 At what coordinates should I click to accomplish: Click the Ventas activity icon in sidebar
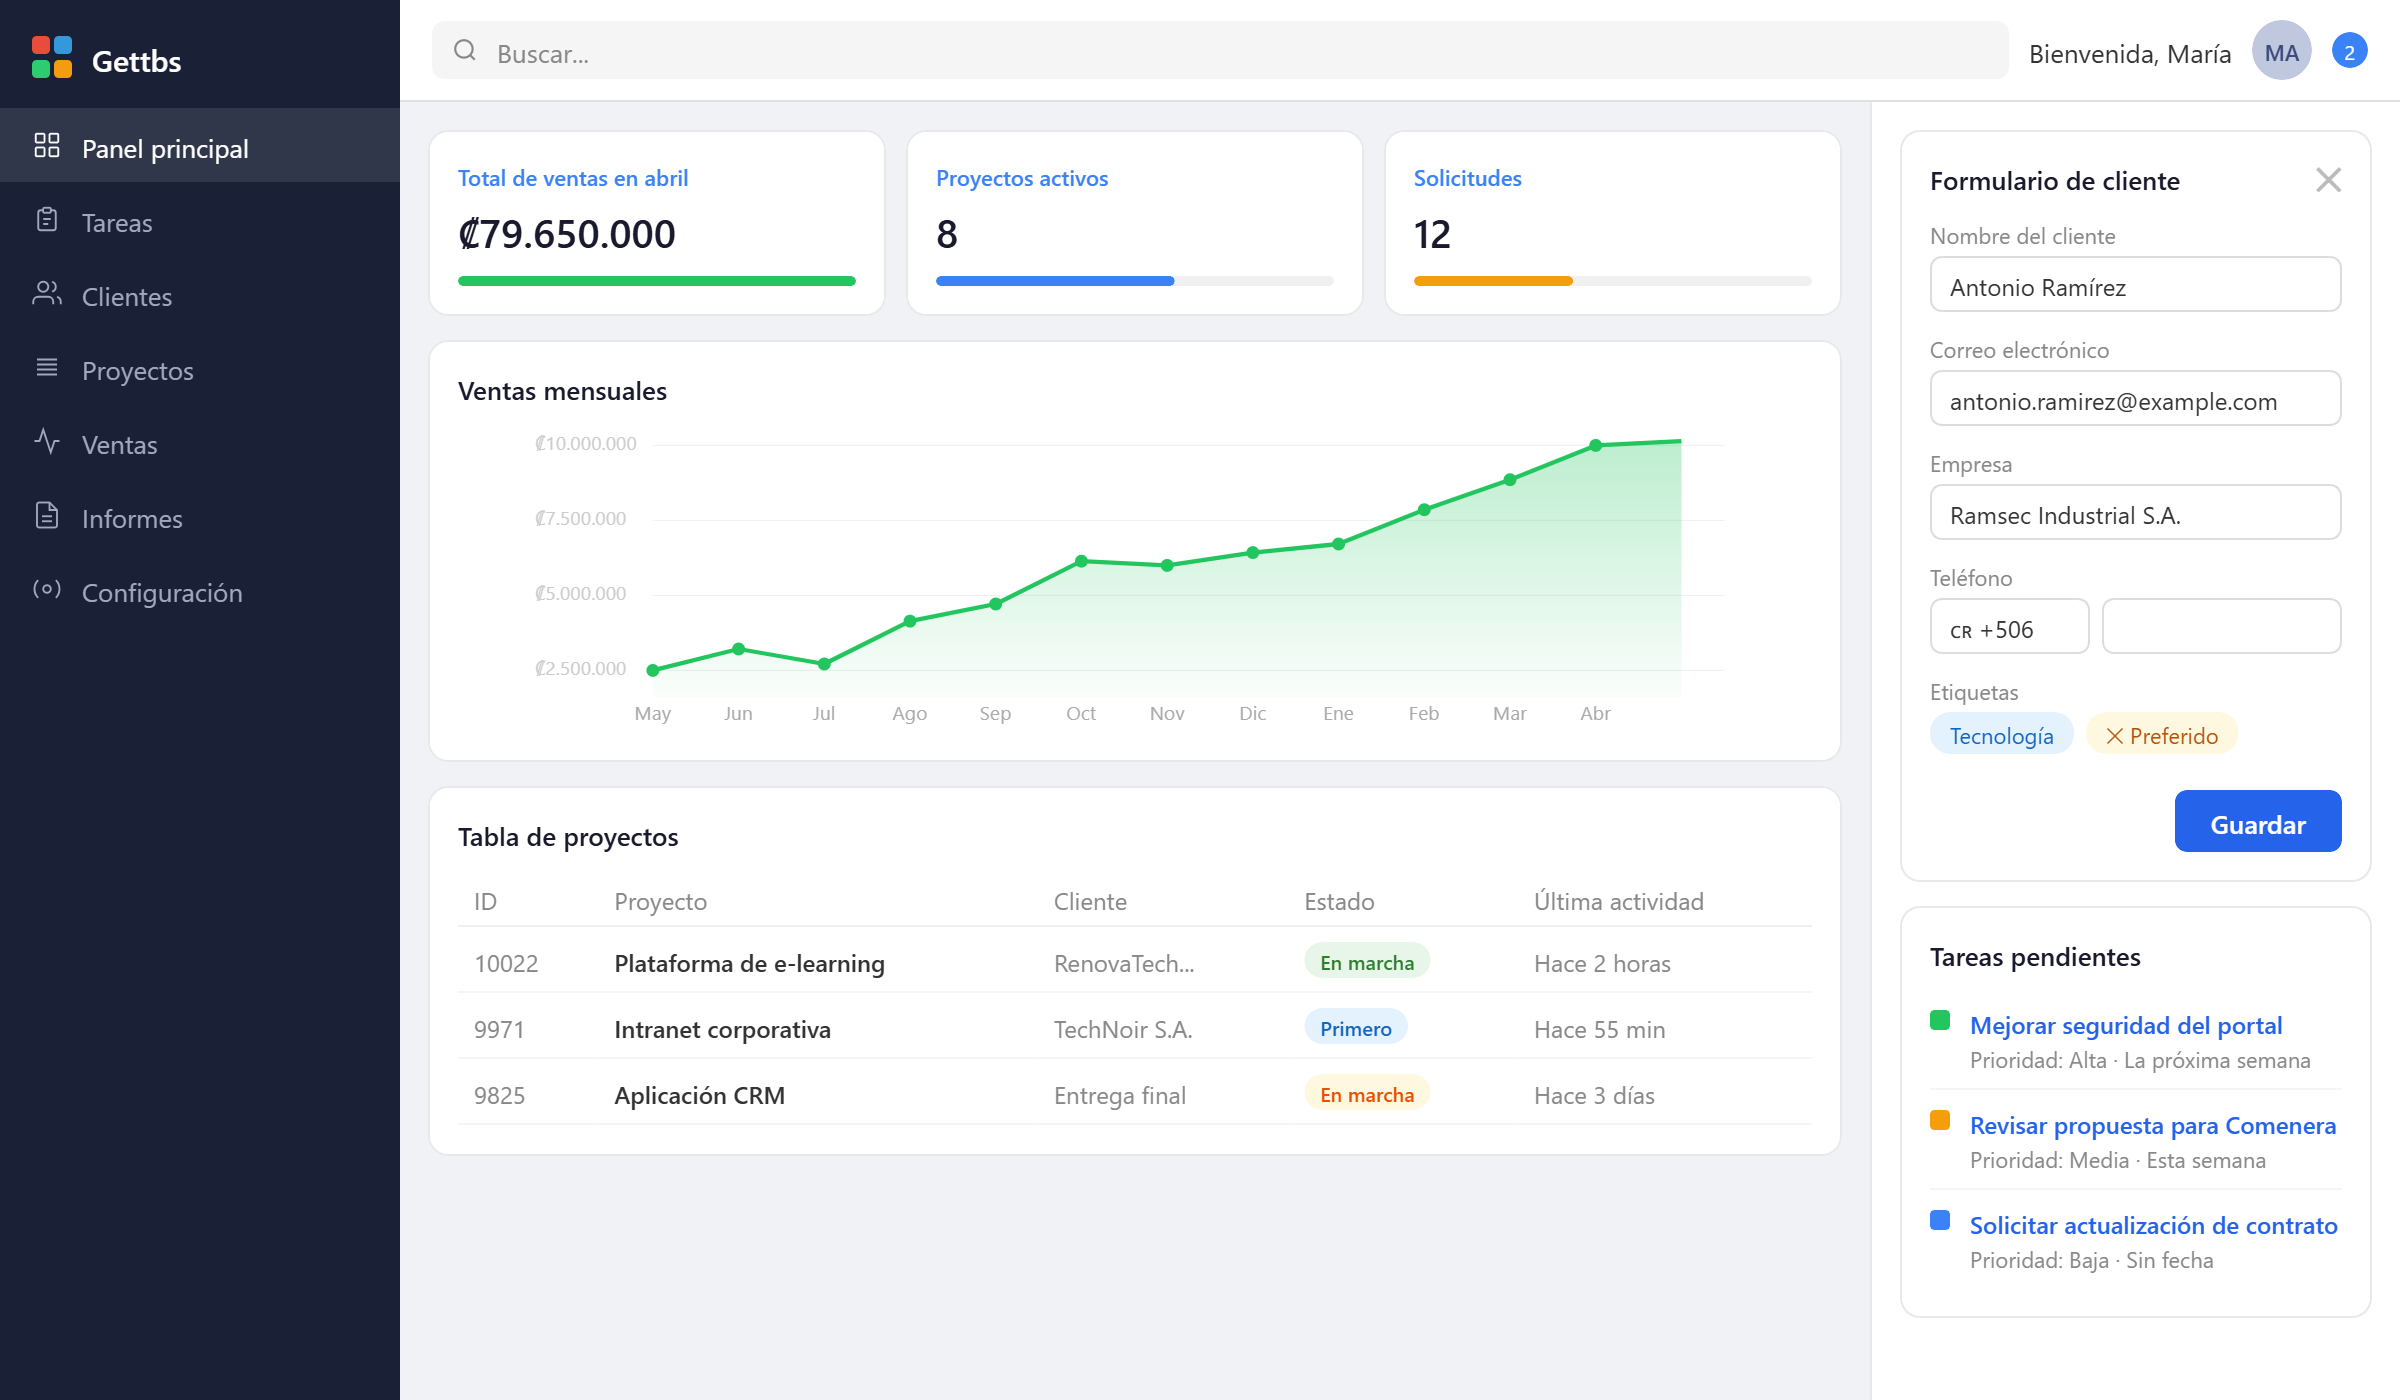(47, 442)
